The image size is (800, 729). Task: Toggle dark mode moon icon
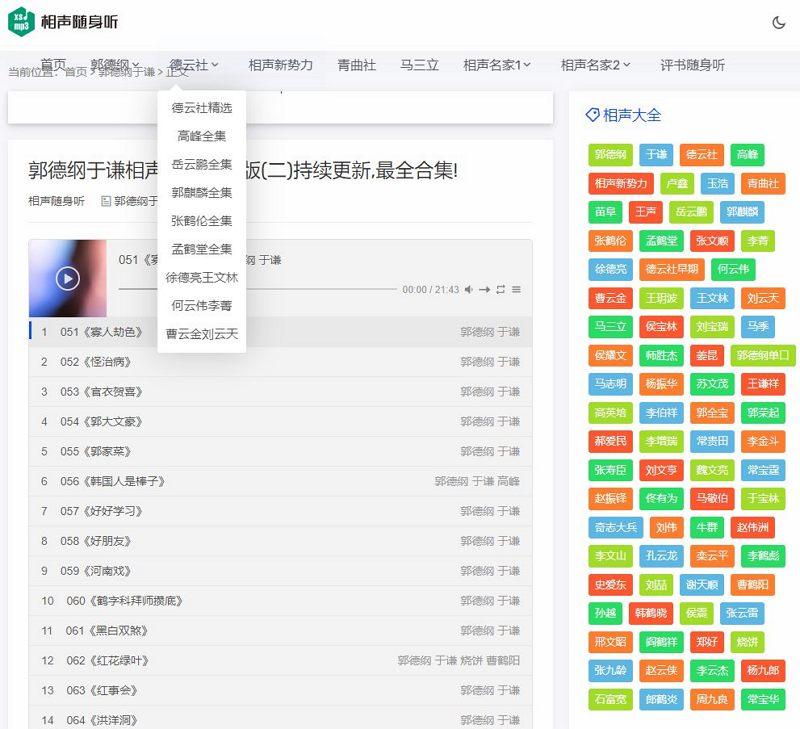pos(779,22)
